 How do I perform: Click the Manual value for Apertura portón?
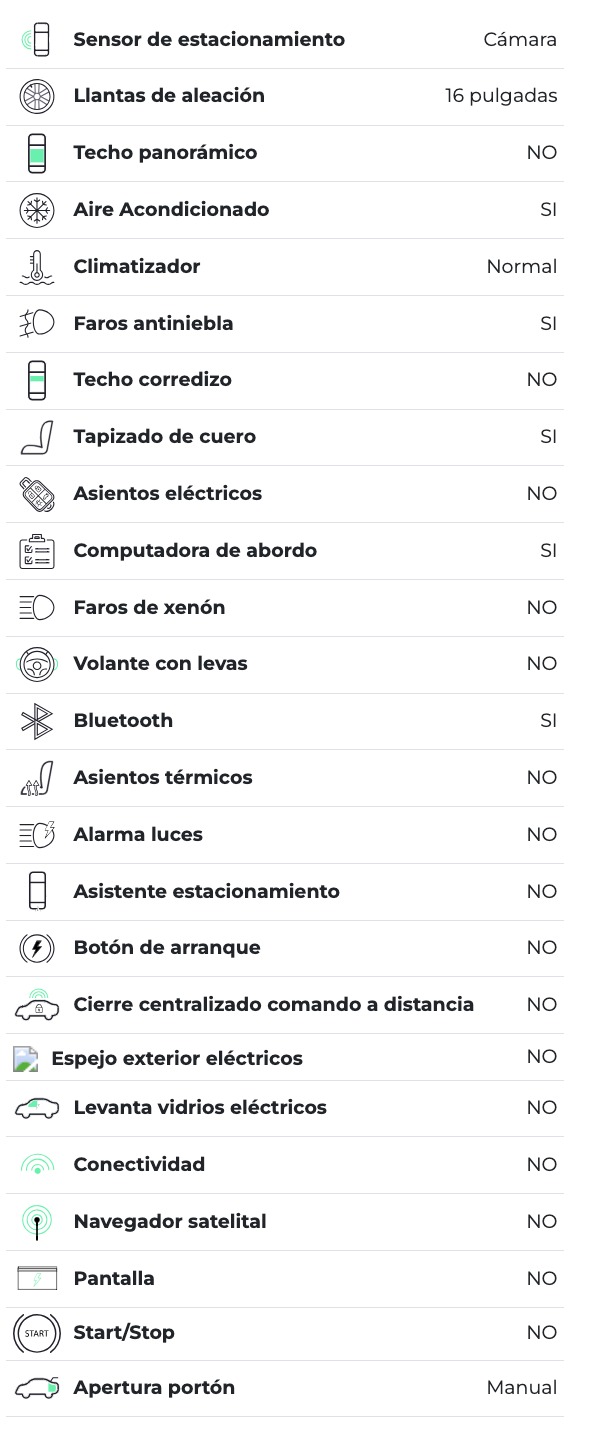(521, 1388)
